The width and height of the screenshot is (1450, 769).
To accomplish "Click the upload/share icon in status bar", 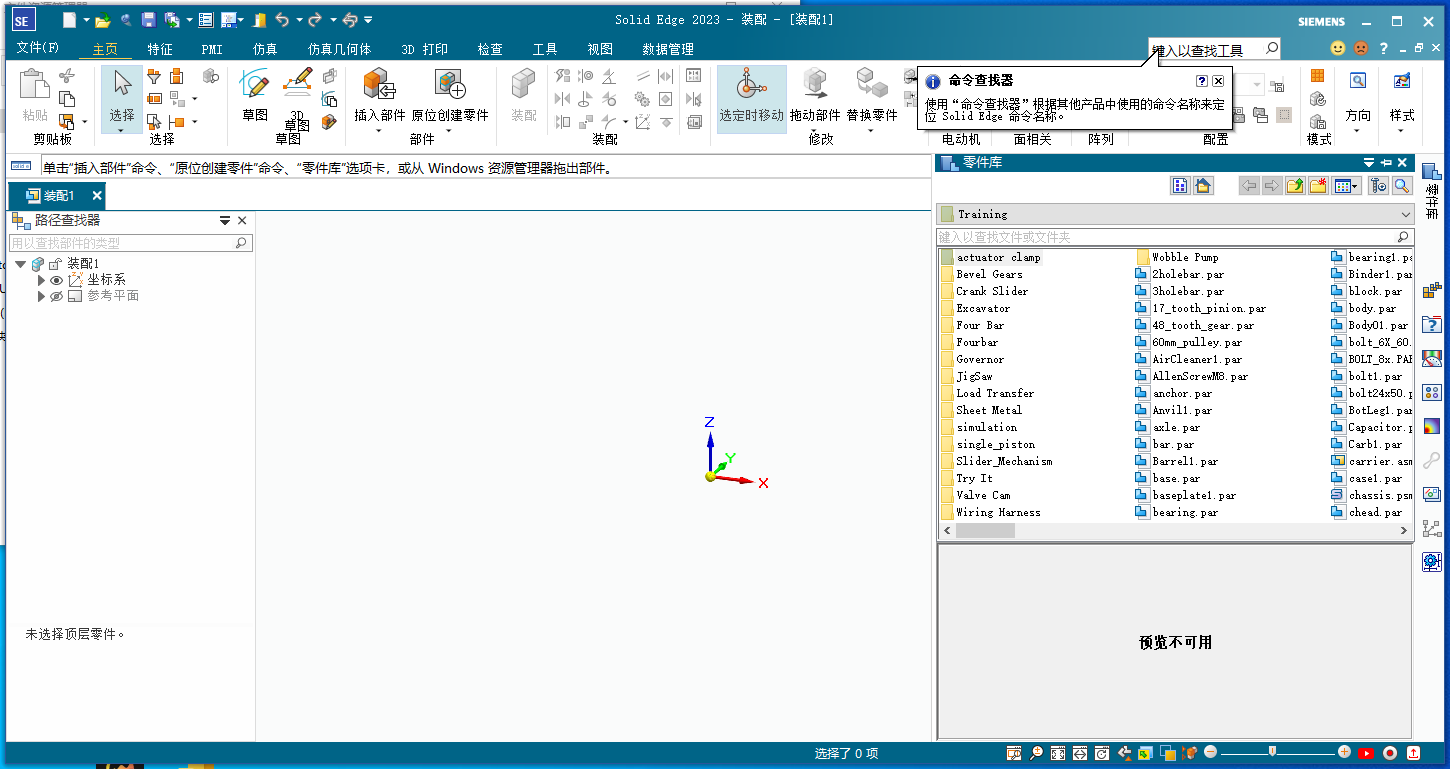I will (x=1413, y=753).
